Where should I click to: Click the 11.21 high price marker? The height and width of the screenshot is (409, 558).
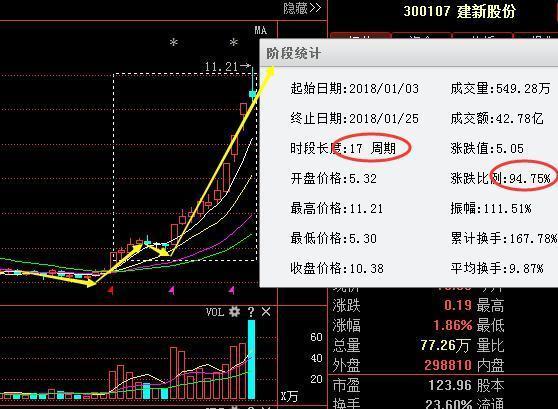[227, 66]
